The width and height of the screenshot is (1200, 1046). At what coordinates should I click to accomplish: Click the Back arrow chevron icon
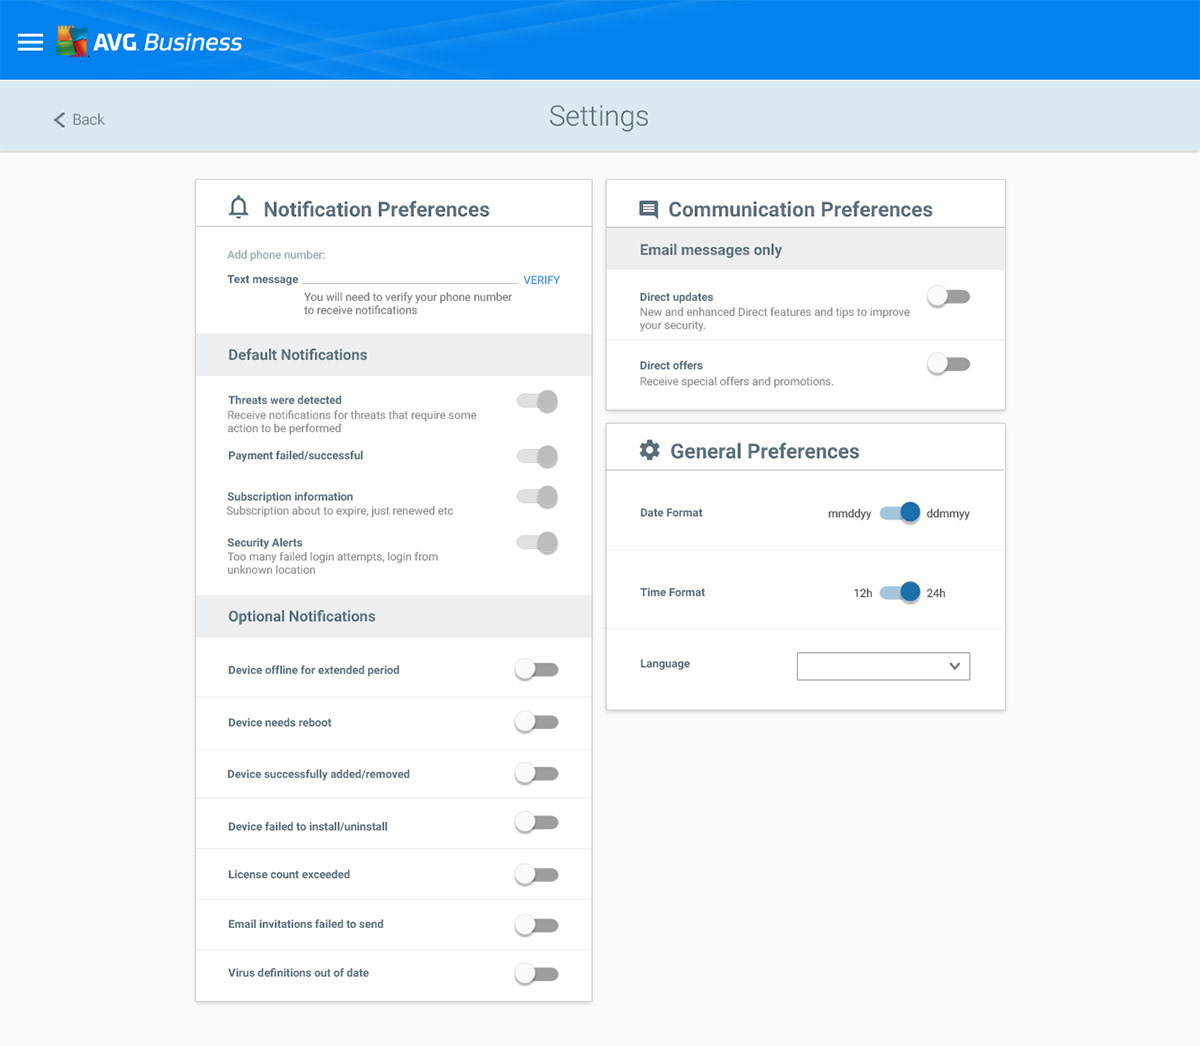[59, 120]
